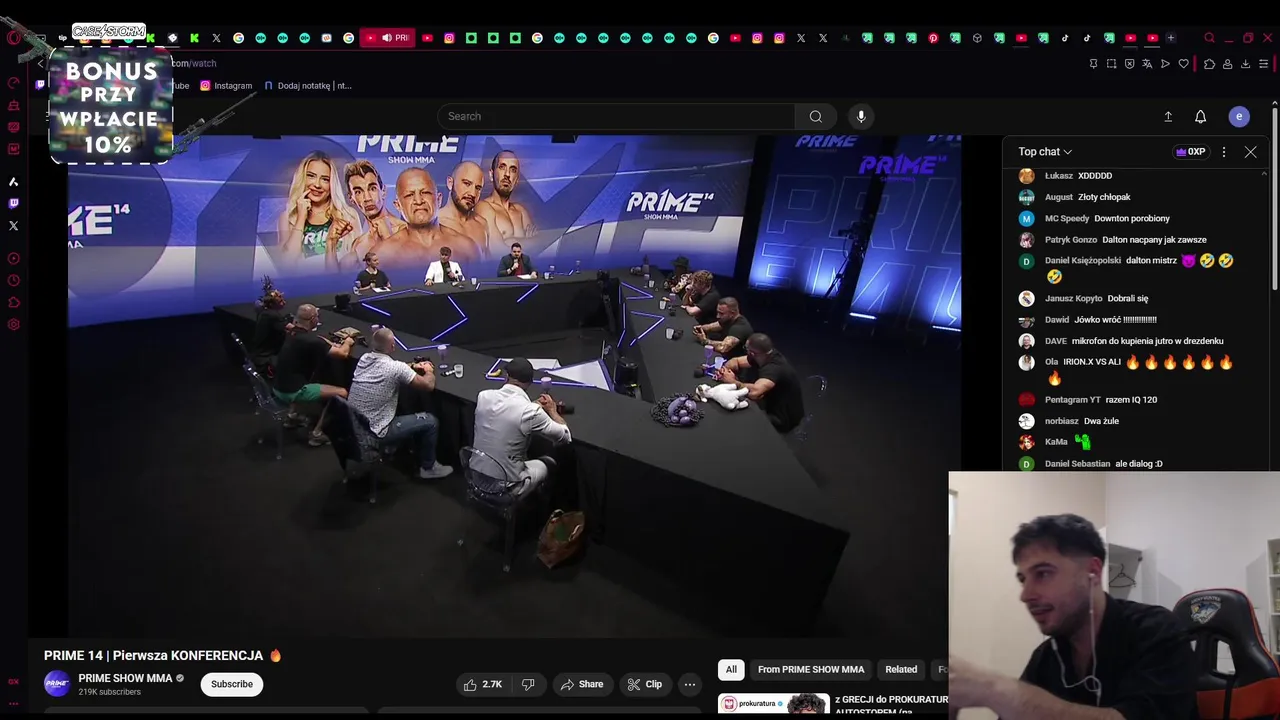Open sidebar settings gear icon
1280x720 pixels.
coord(13,324)
